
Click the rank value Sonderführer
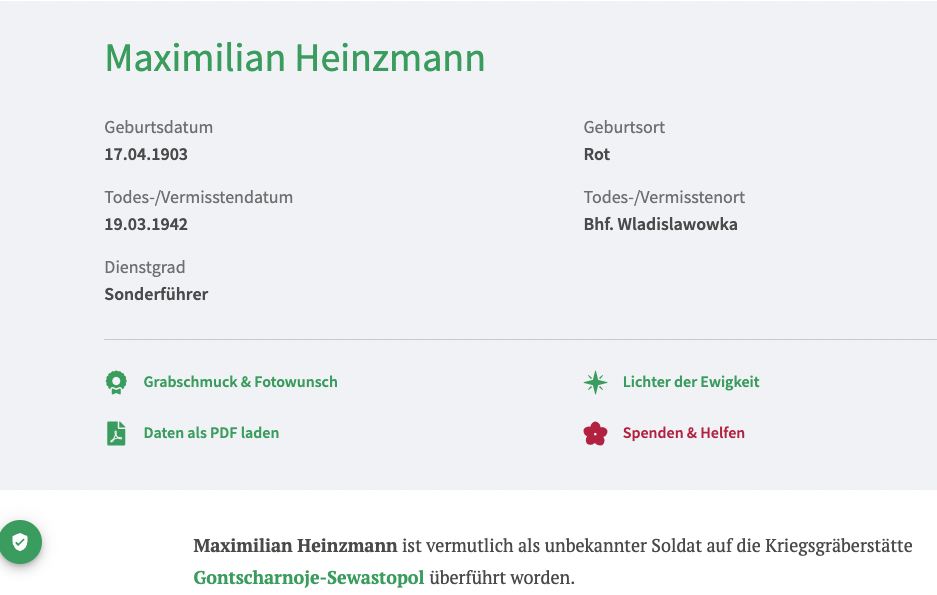pyautogui.click(x=156, y=294)
